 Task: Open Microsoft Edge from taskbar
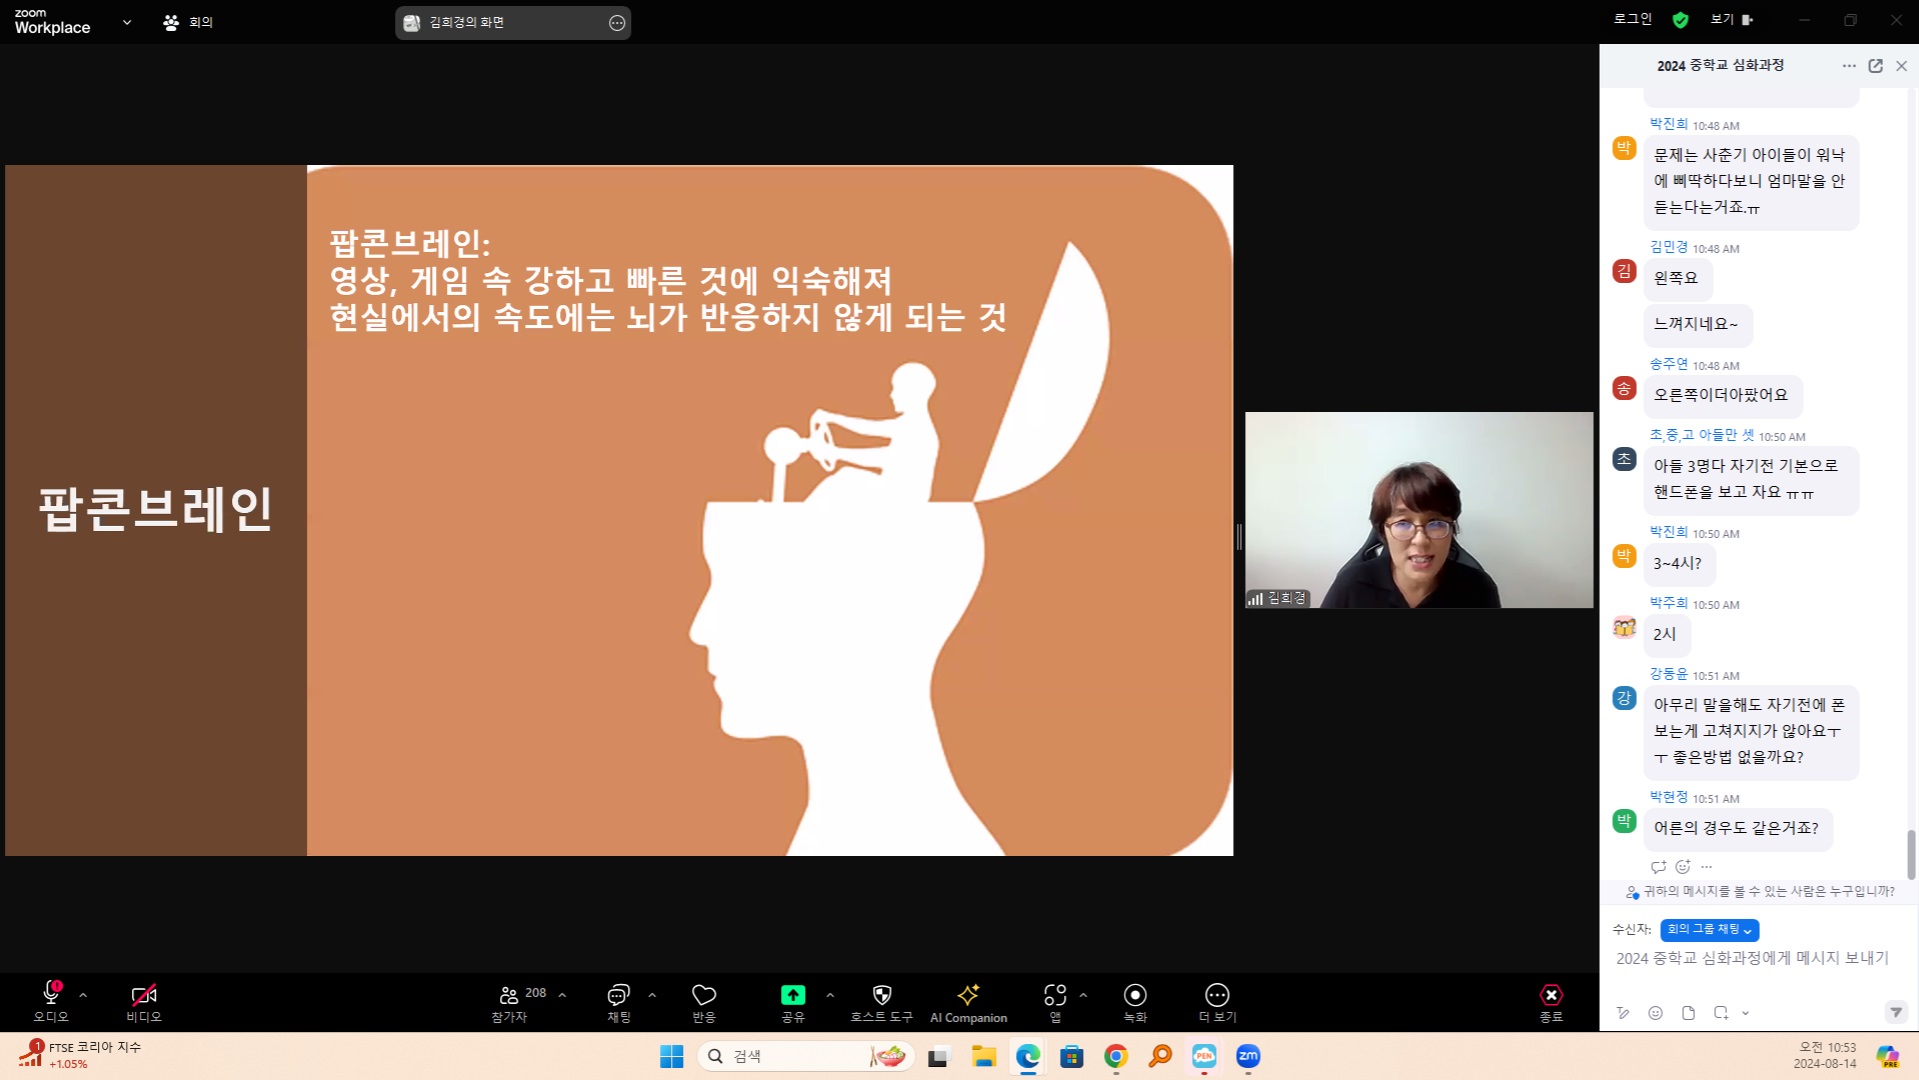(1028, 1057)
